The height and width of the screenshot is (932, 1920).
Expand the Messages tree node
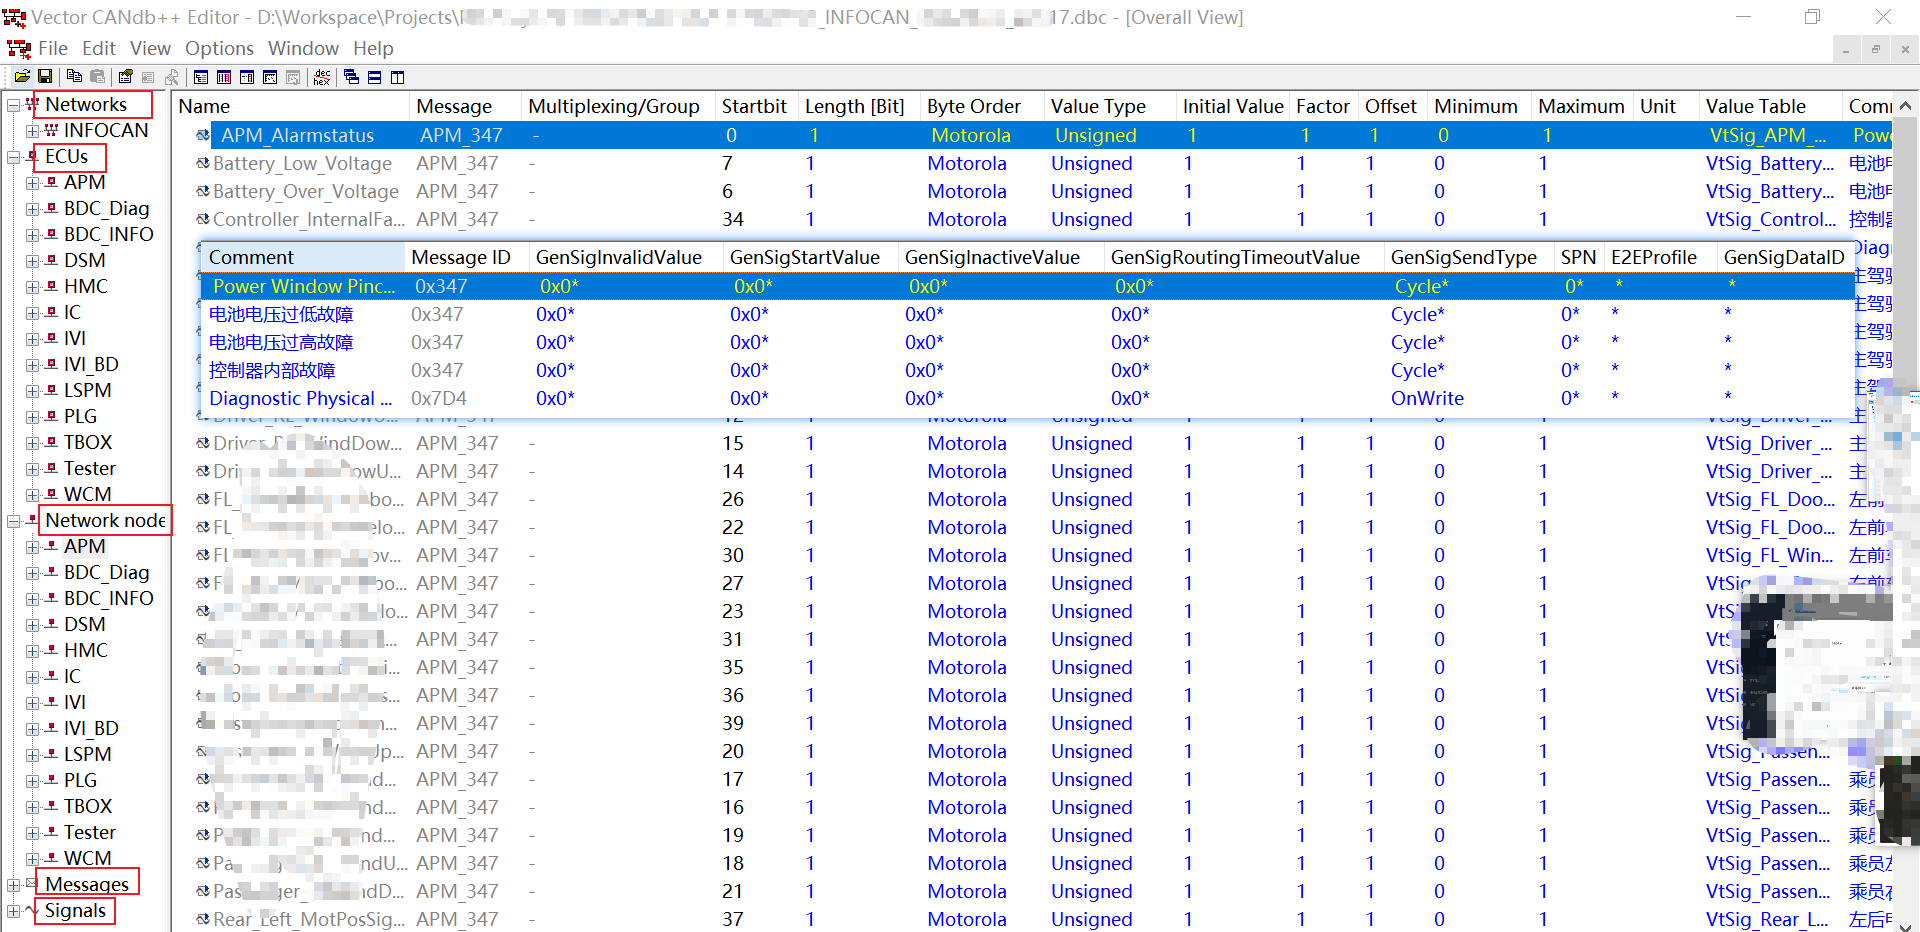[x=14, y=885]
